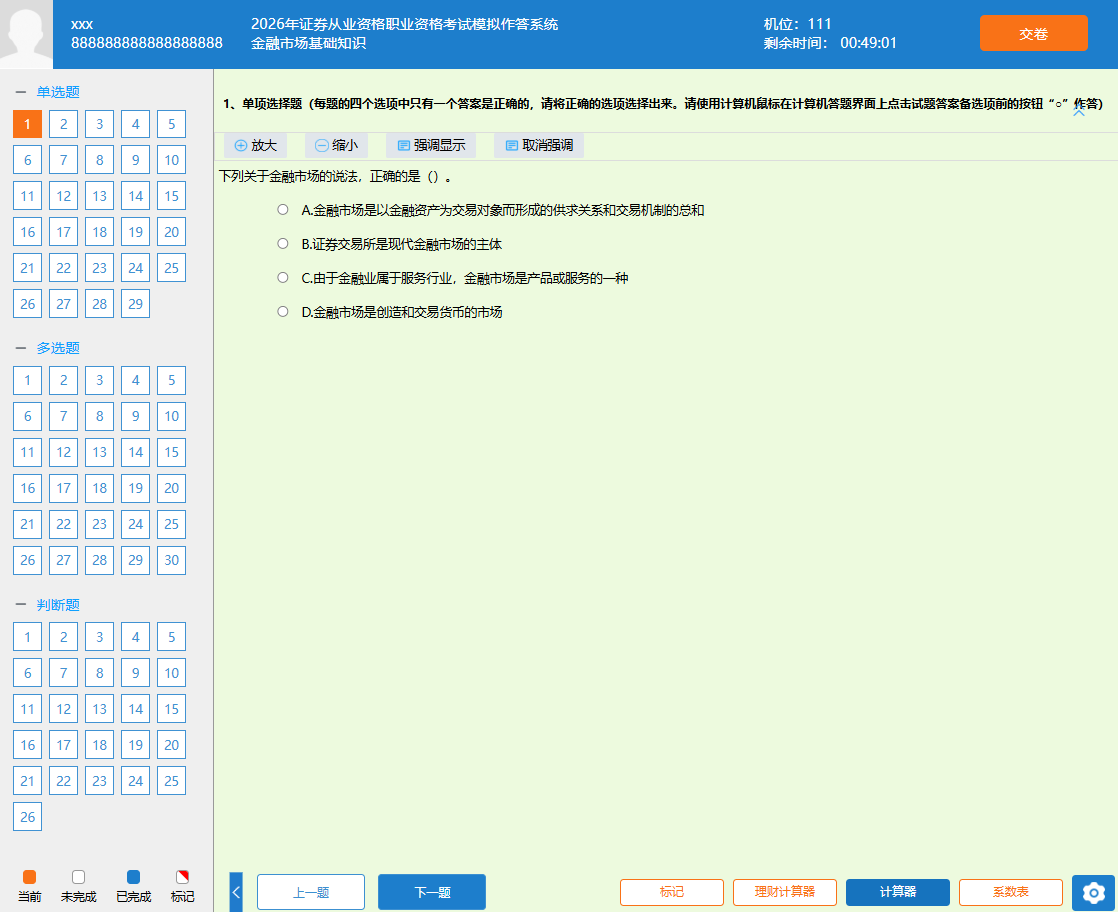Collapse the sidebar with the left arrow
The width and height of the screenshot is (1118, 912).
[x=236, y=892]
